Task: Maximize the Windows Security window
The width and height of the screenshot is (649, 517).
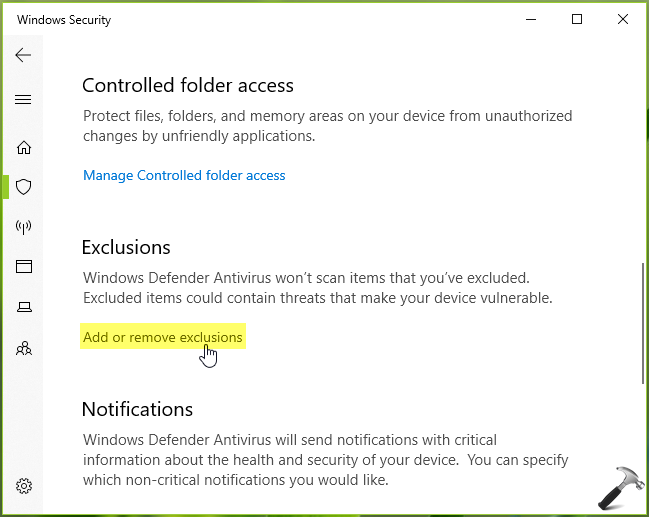Action: coord(577,20)
